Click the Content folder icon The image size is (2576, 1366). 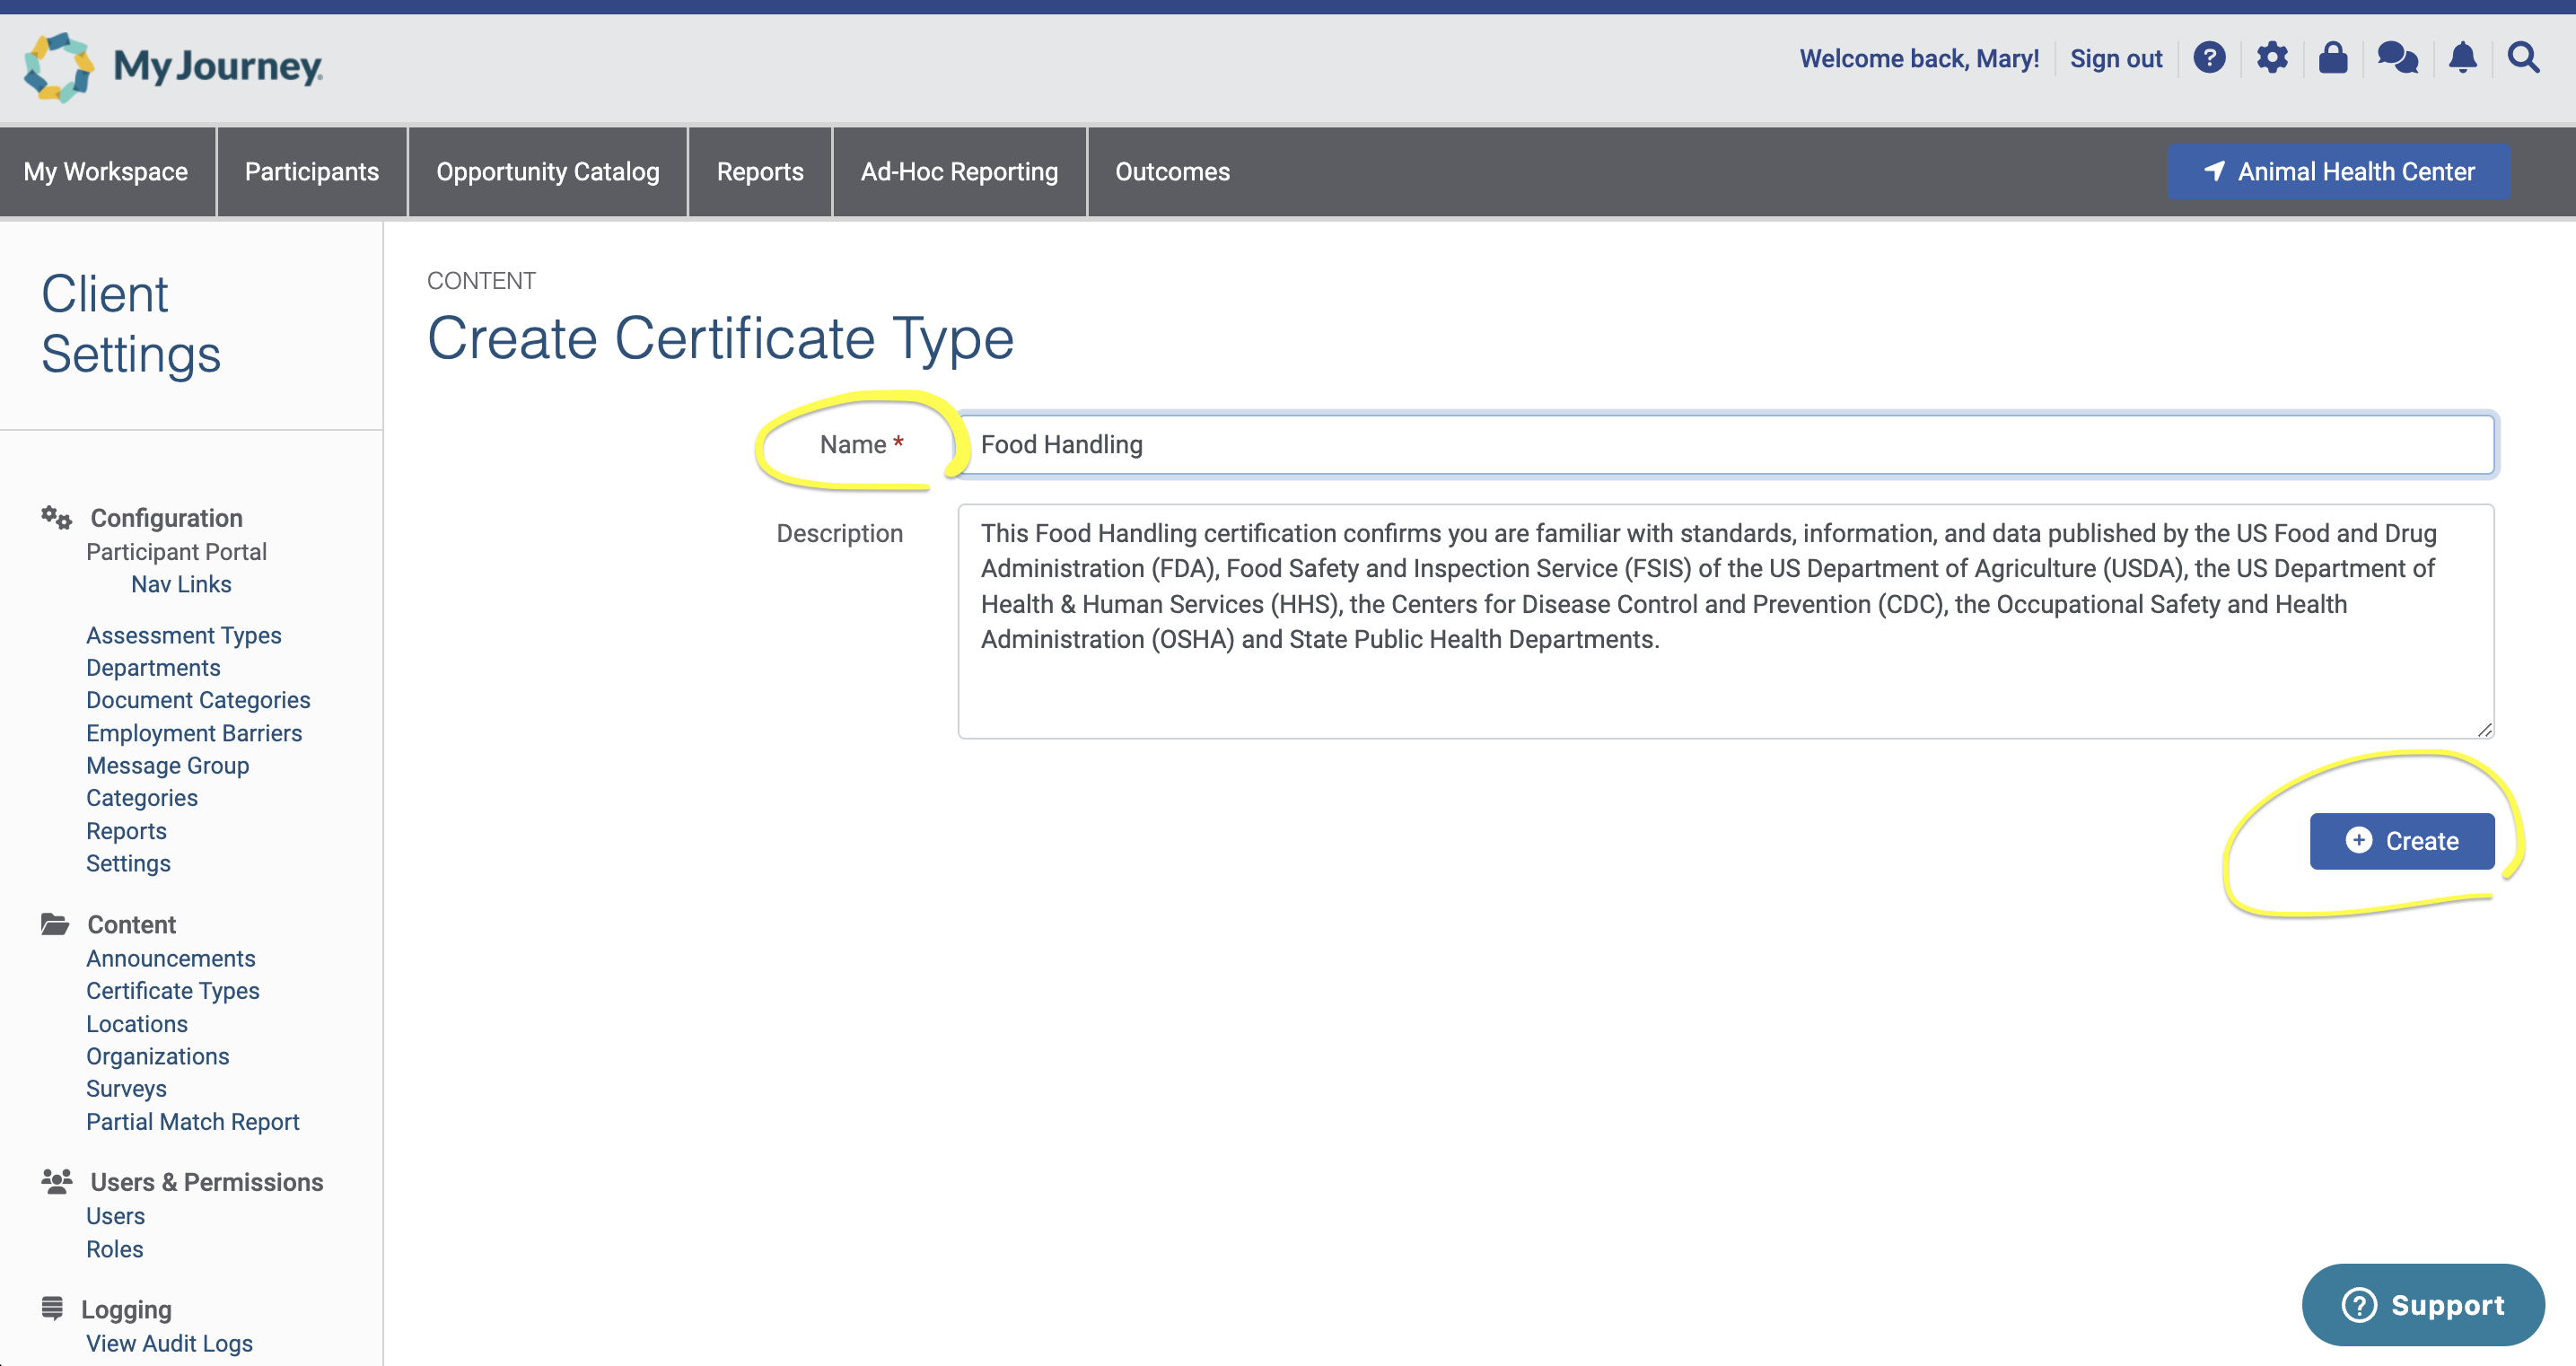pyautogui.click(x=55, y=924)
